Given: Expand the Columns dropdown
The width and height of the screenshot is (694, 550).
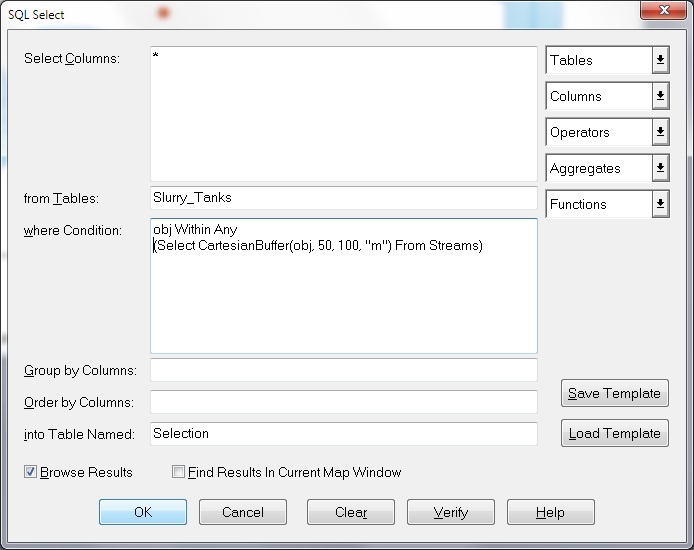Looking at the screenshot, I should pos(660,96).
